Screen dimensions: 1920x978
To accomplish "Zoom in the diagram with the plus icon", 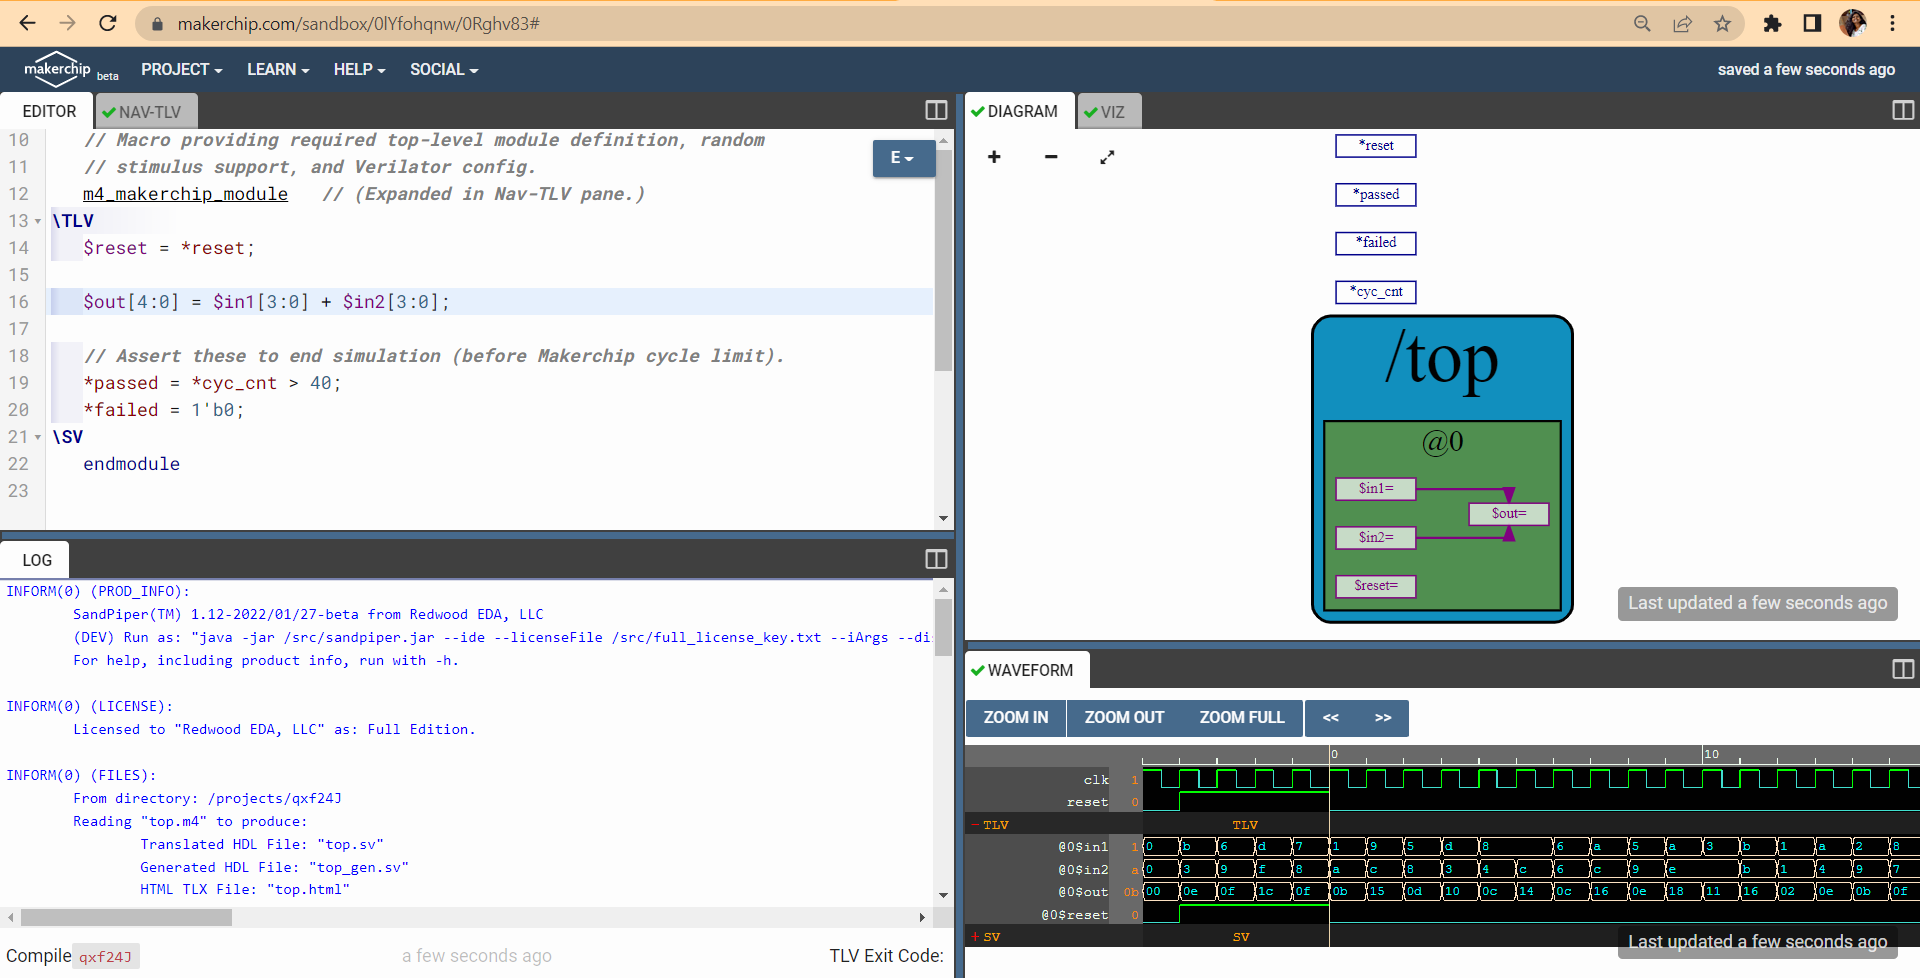I will click(994, 157).
